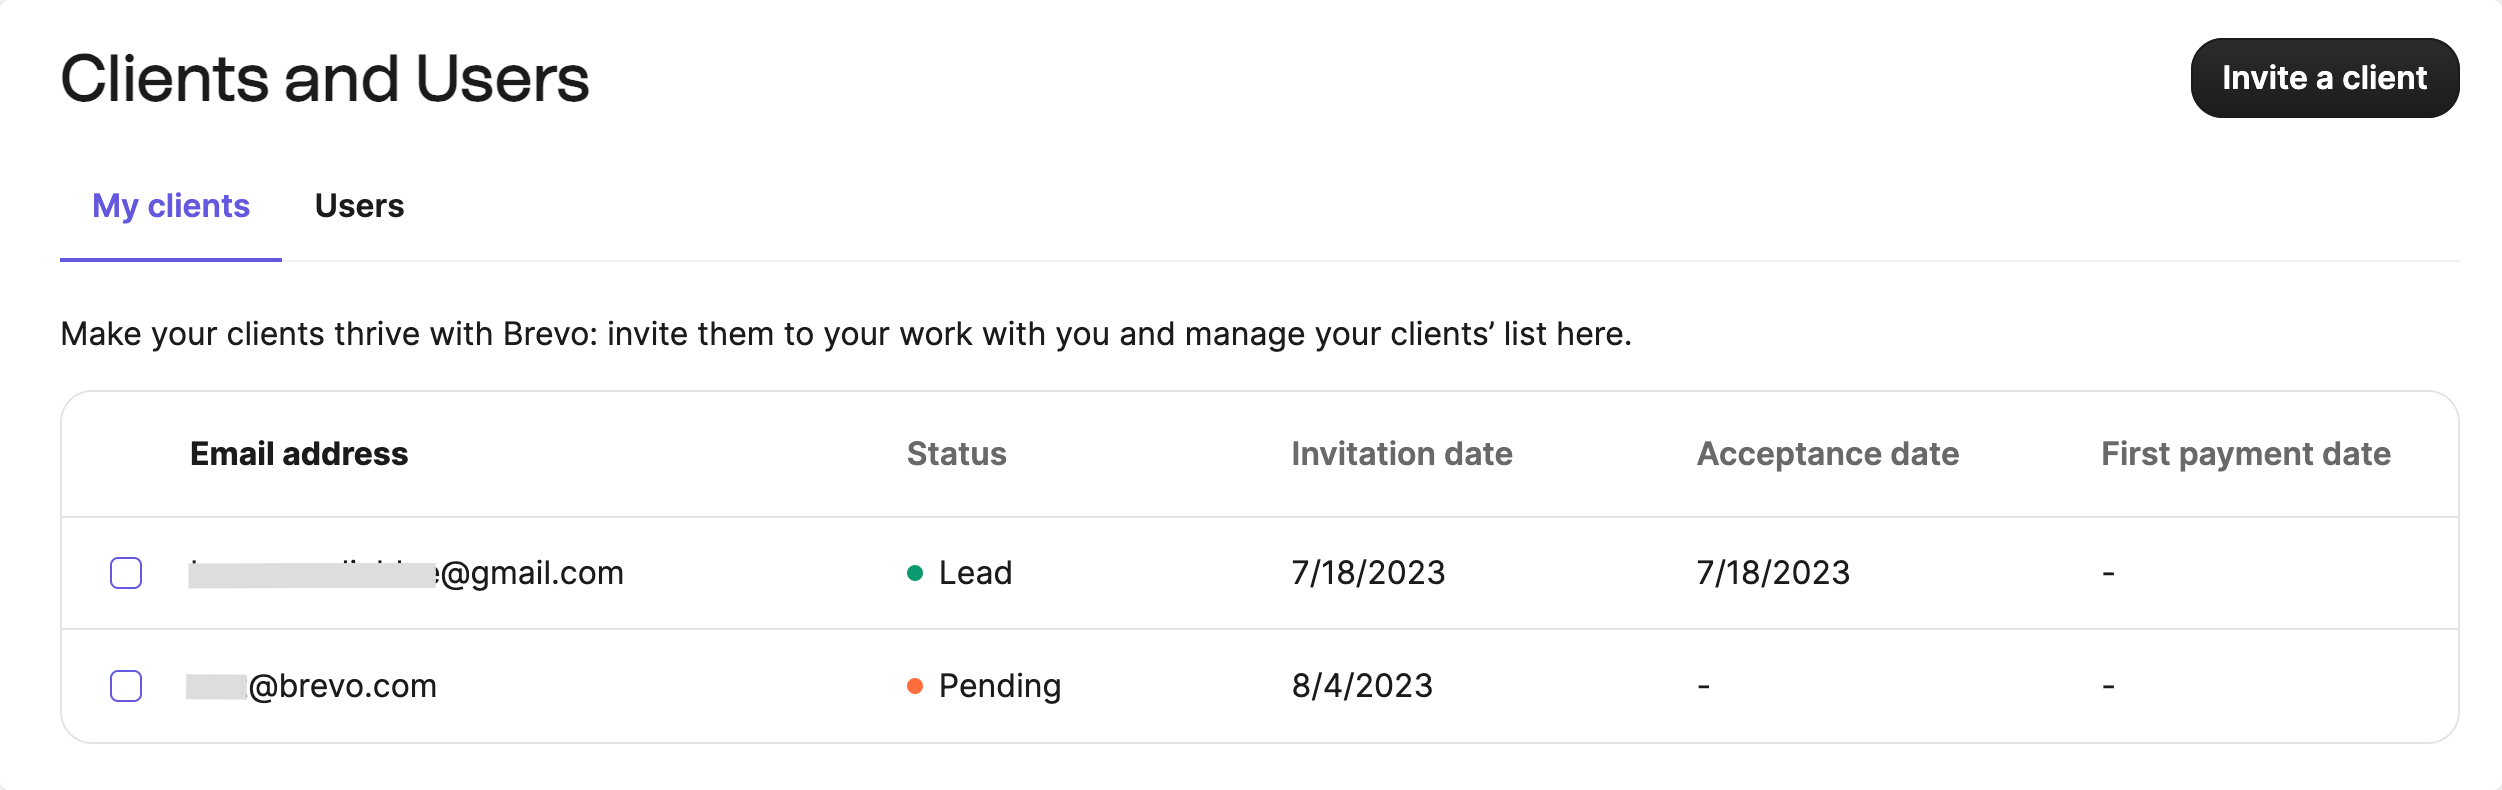Open the @brevo.com client email

click(x=341, y=686)
